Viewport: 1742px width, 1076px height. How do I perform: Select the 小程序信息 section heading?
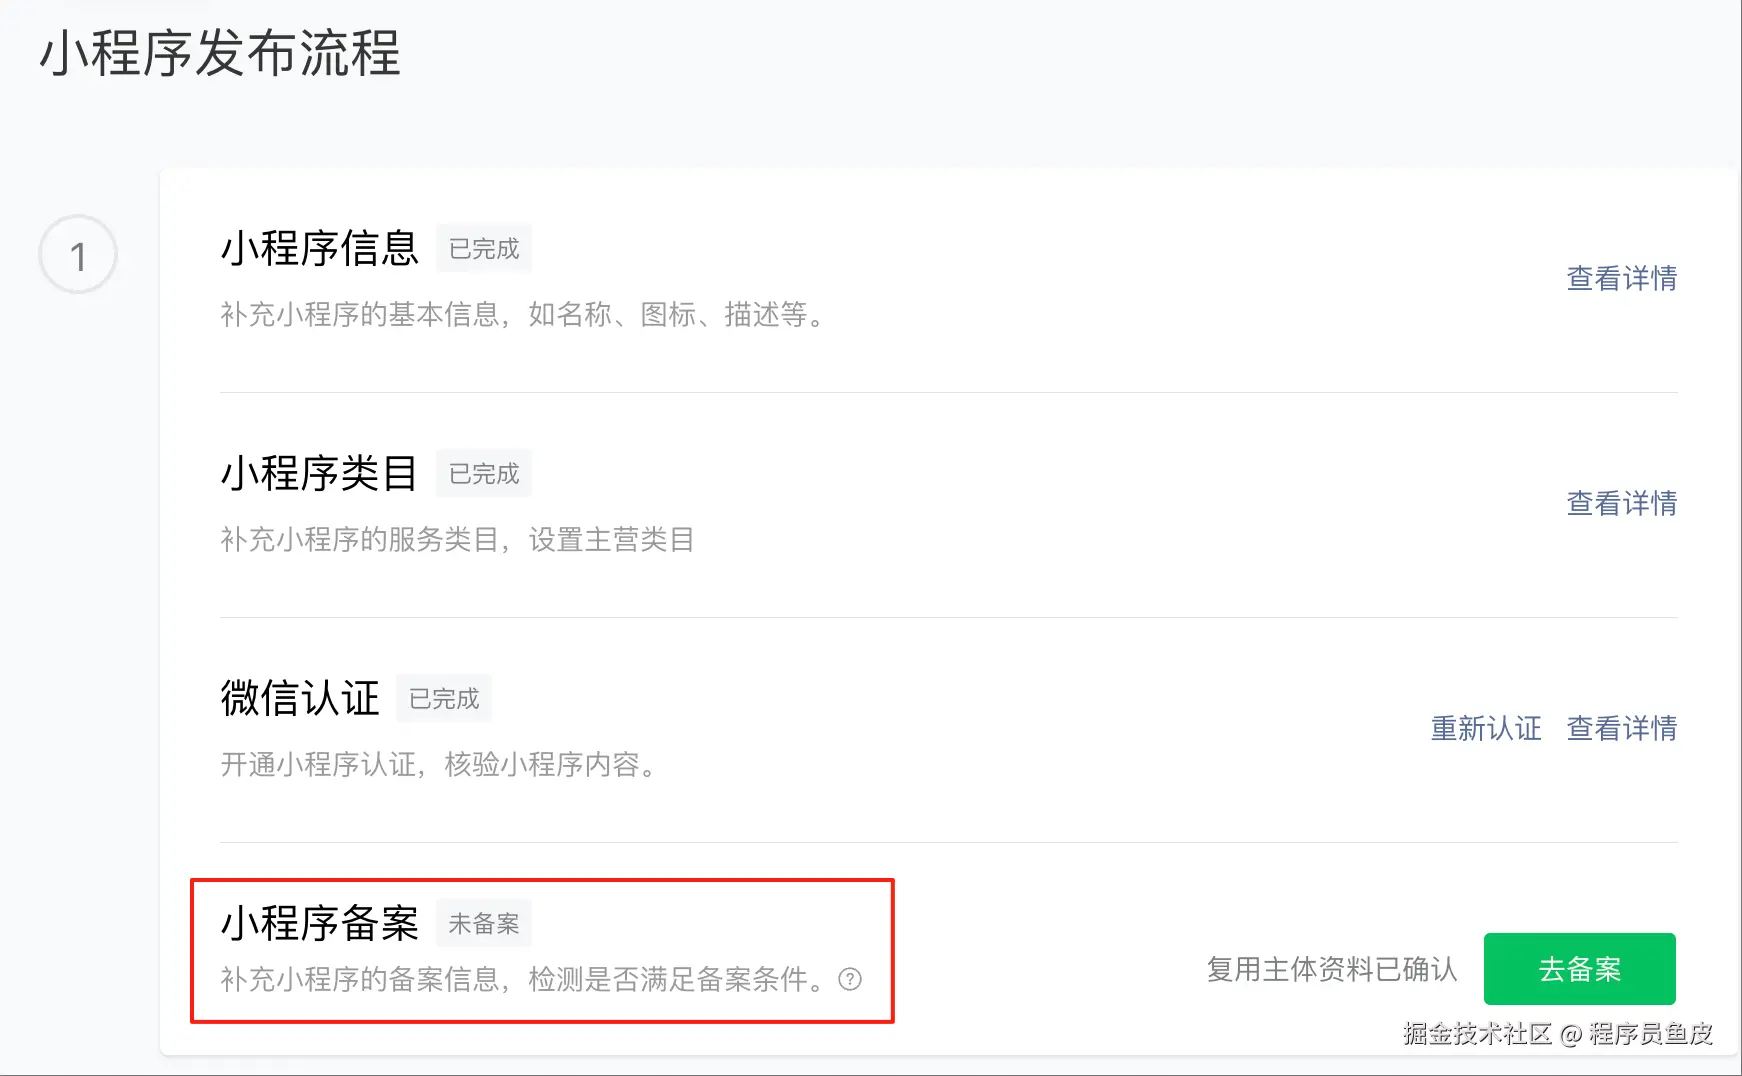[x=320, y=248]
